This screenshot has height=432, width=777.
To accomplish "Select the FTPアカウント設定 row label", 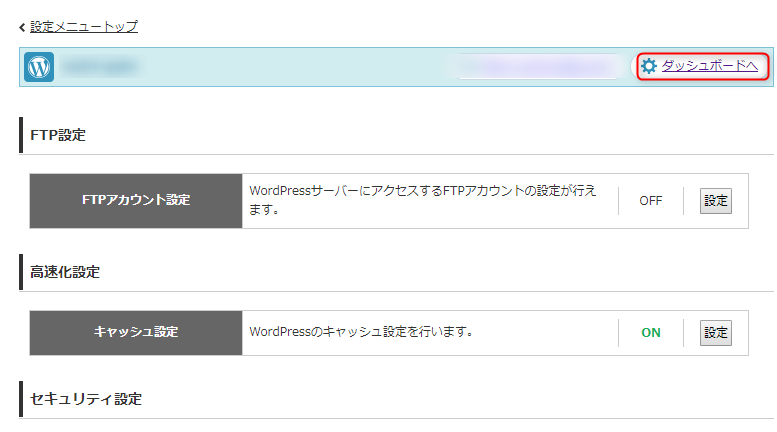I will click(x=136, y=200).
